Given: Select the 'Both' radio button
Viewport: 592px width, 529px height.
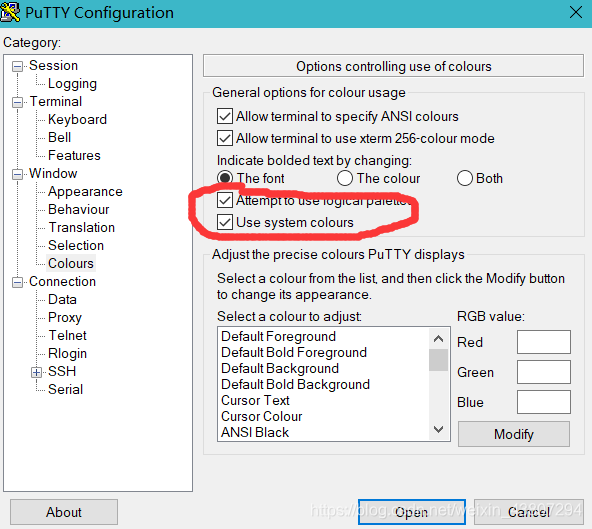Looking at the screenshot, I should coord(464,178).
